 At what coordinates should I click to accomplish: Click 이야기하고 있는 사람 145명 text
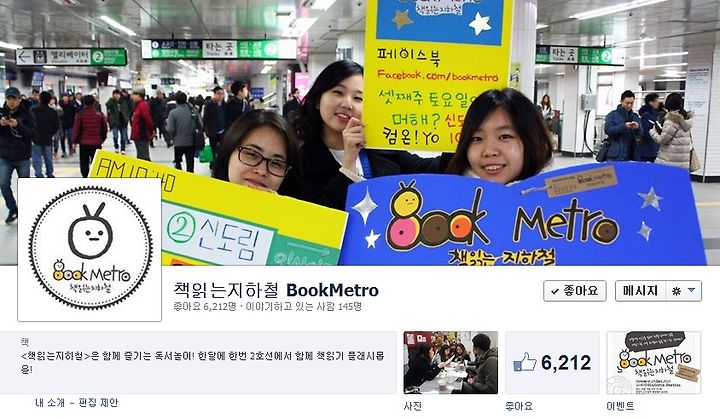pyautogui.click(x=304, y=306)
